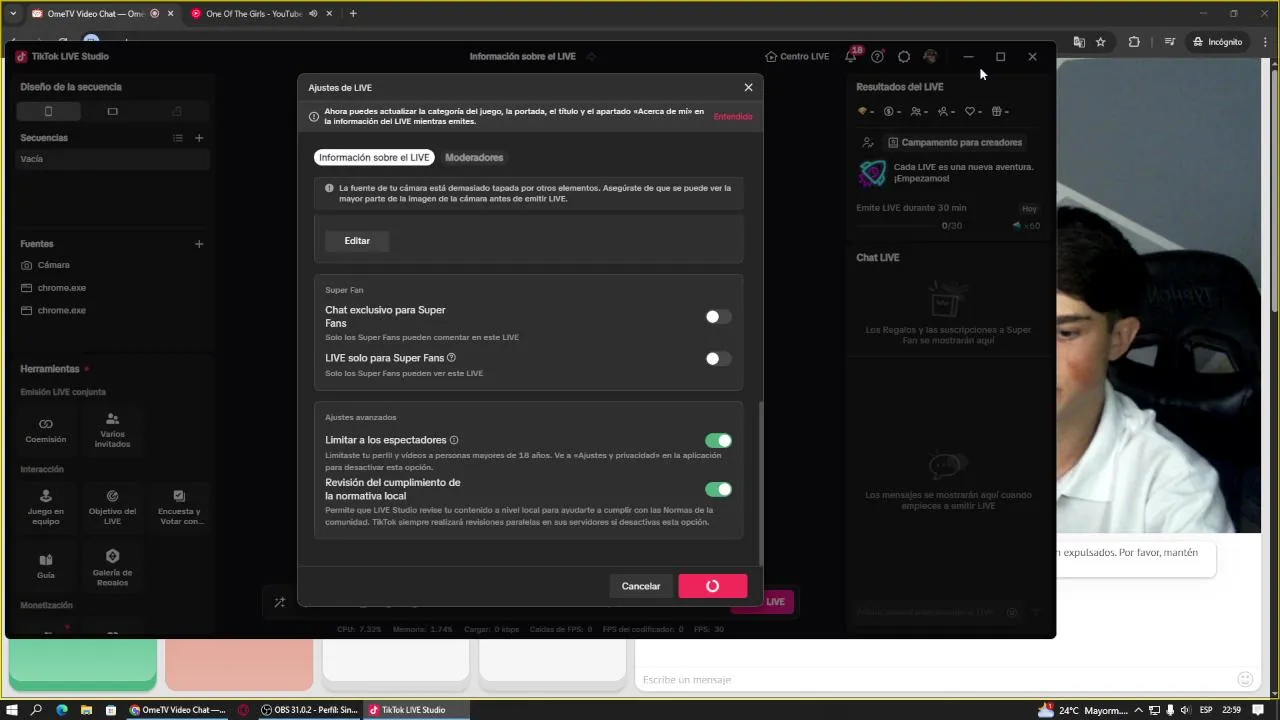Open Windows Start menu

(x=13, y=710)
